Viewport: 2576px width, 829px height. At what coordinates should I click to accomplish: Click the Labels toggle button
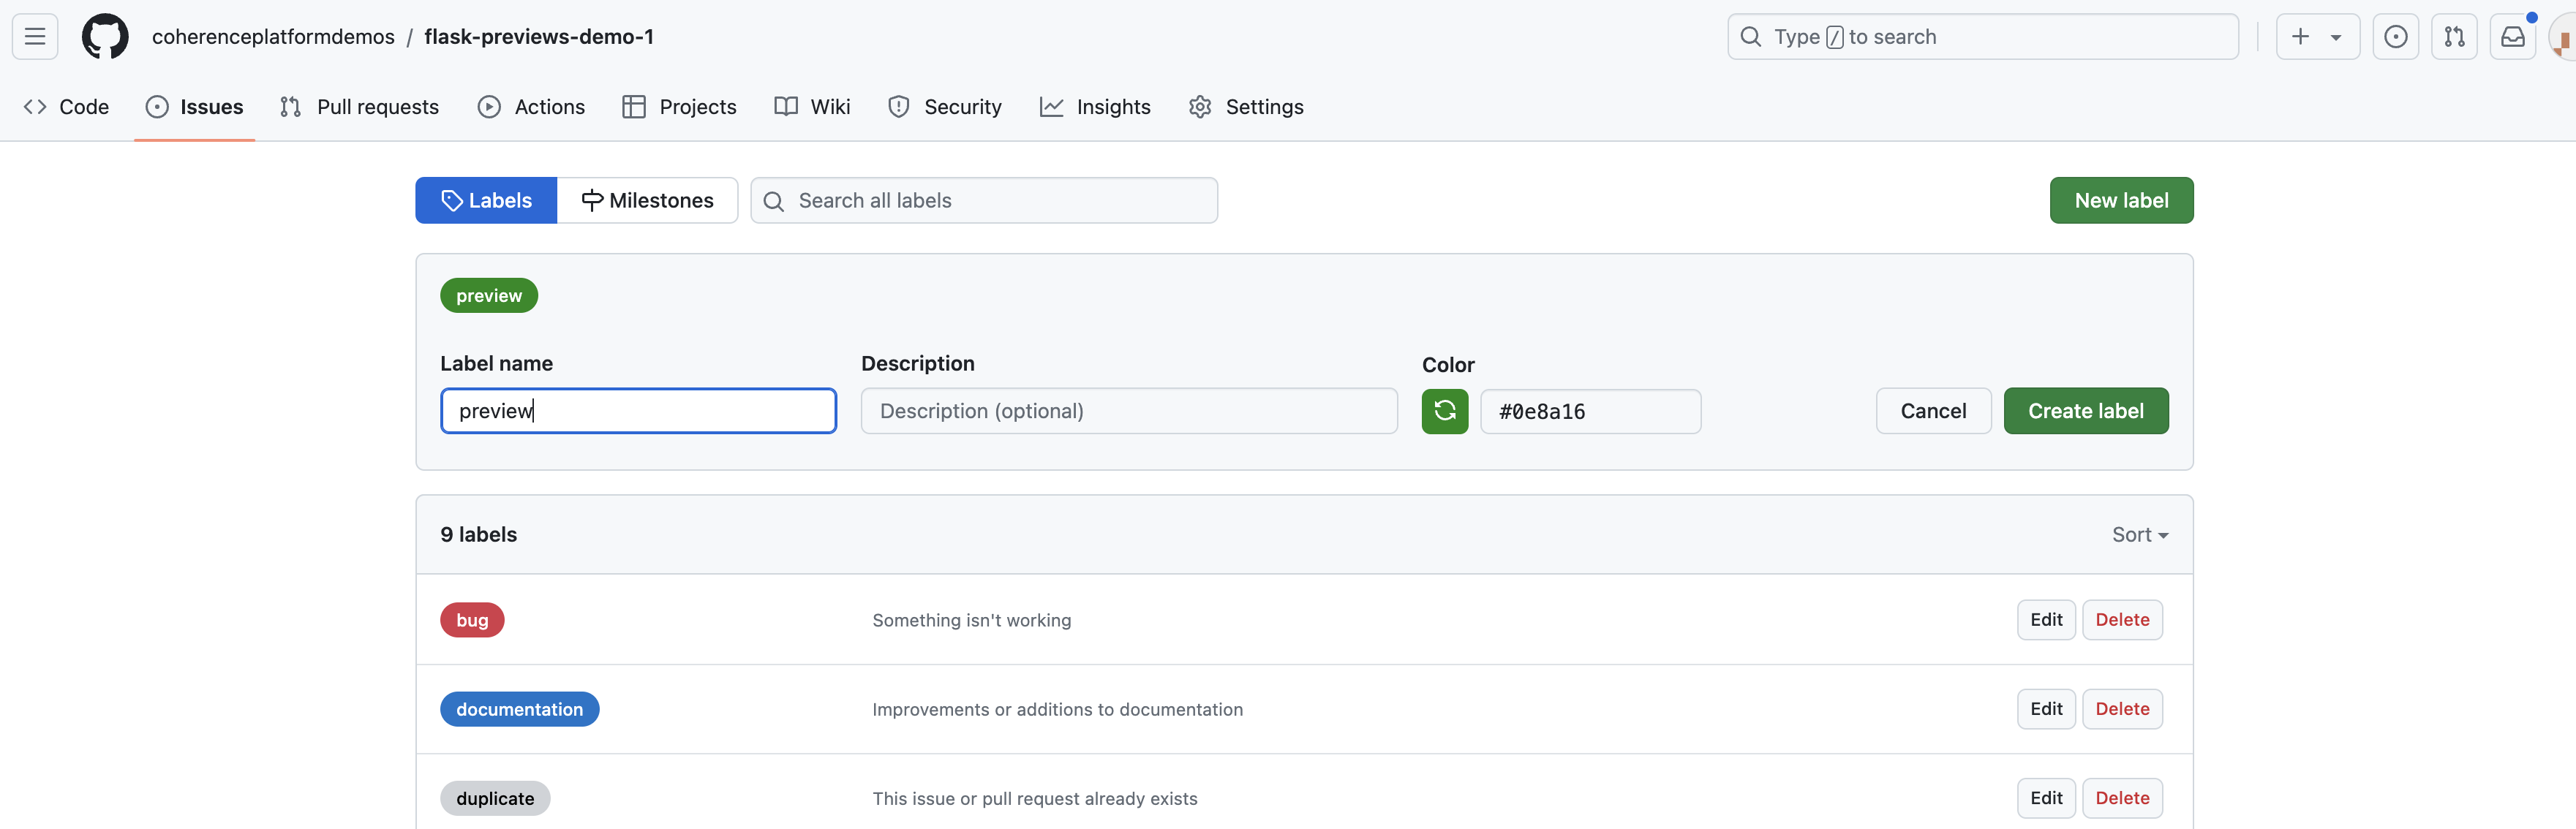tap(486, 199)
